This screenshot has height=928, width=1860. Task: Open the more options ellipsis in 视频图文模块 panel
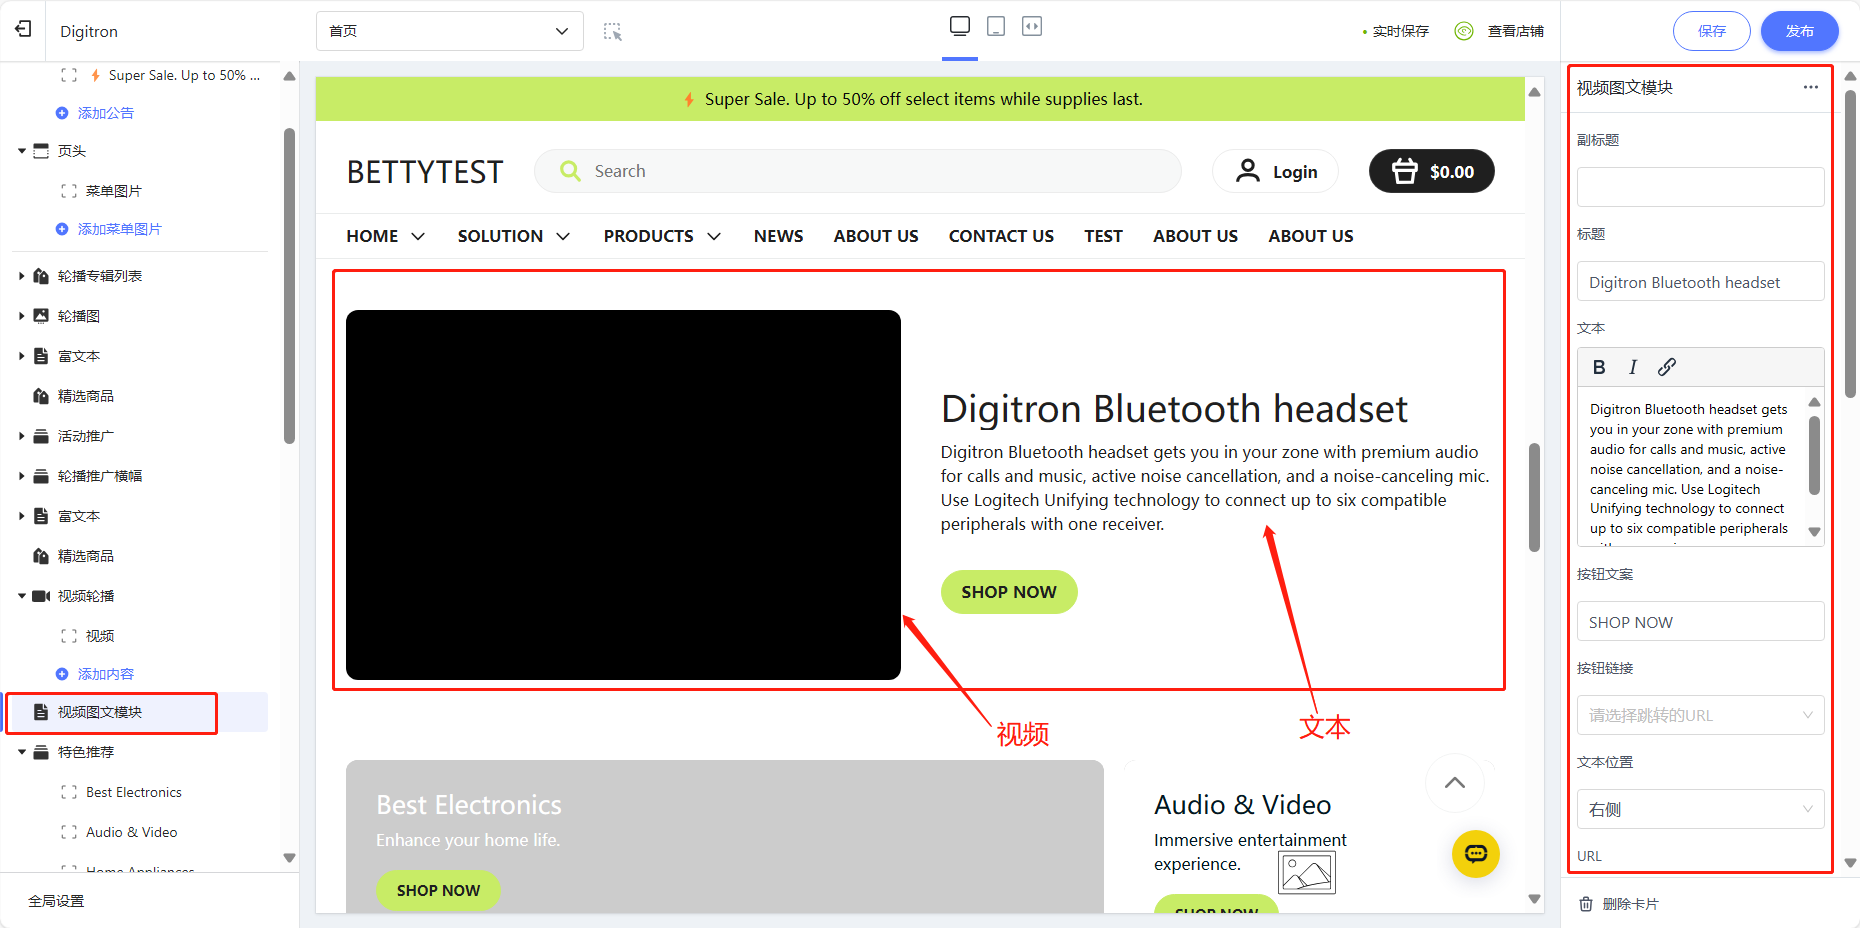[1811, 87]
